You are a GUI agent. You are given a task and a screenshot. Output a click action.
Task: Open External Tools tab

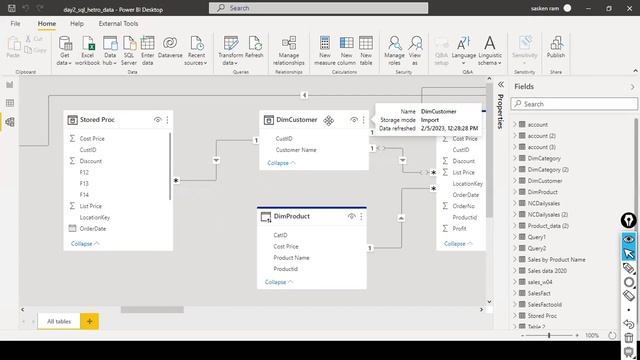click(x=118, y=24)
